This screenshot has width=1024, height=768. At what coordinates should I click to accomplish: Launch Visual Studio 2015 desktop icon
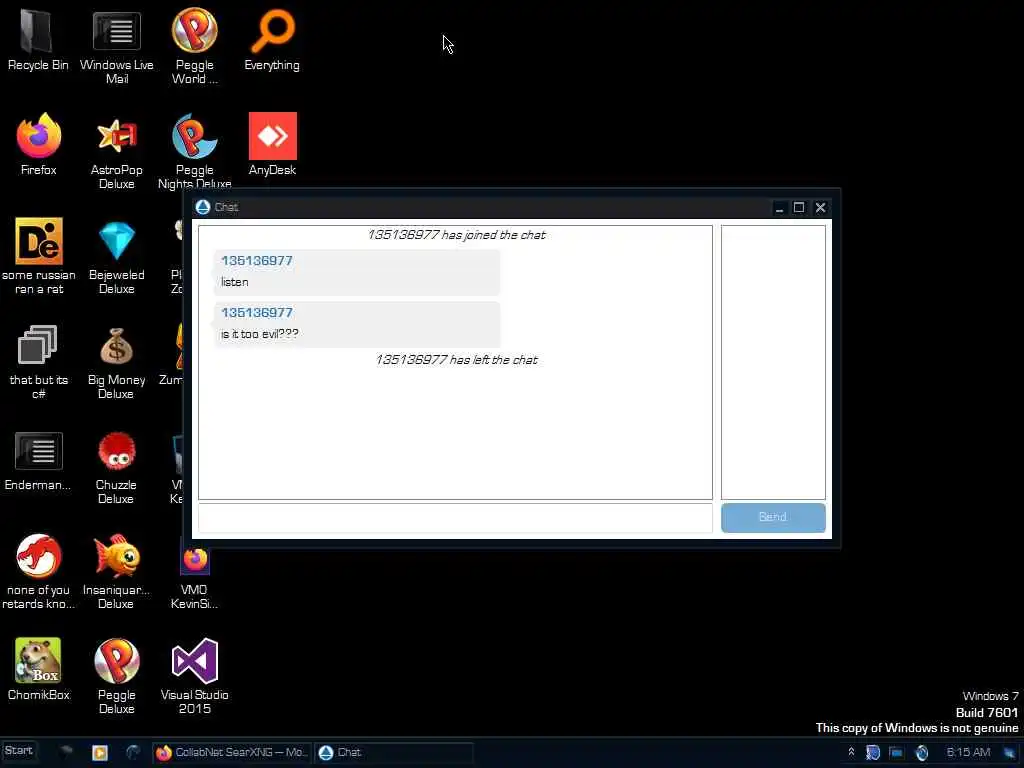point(195,677)
